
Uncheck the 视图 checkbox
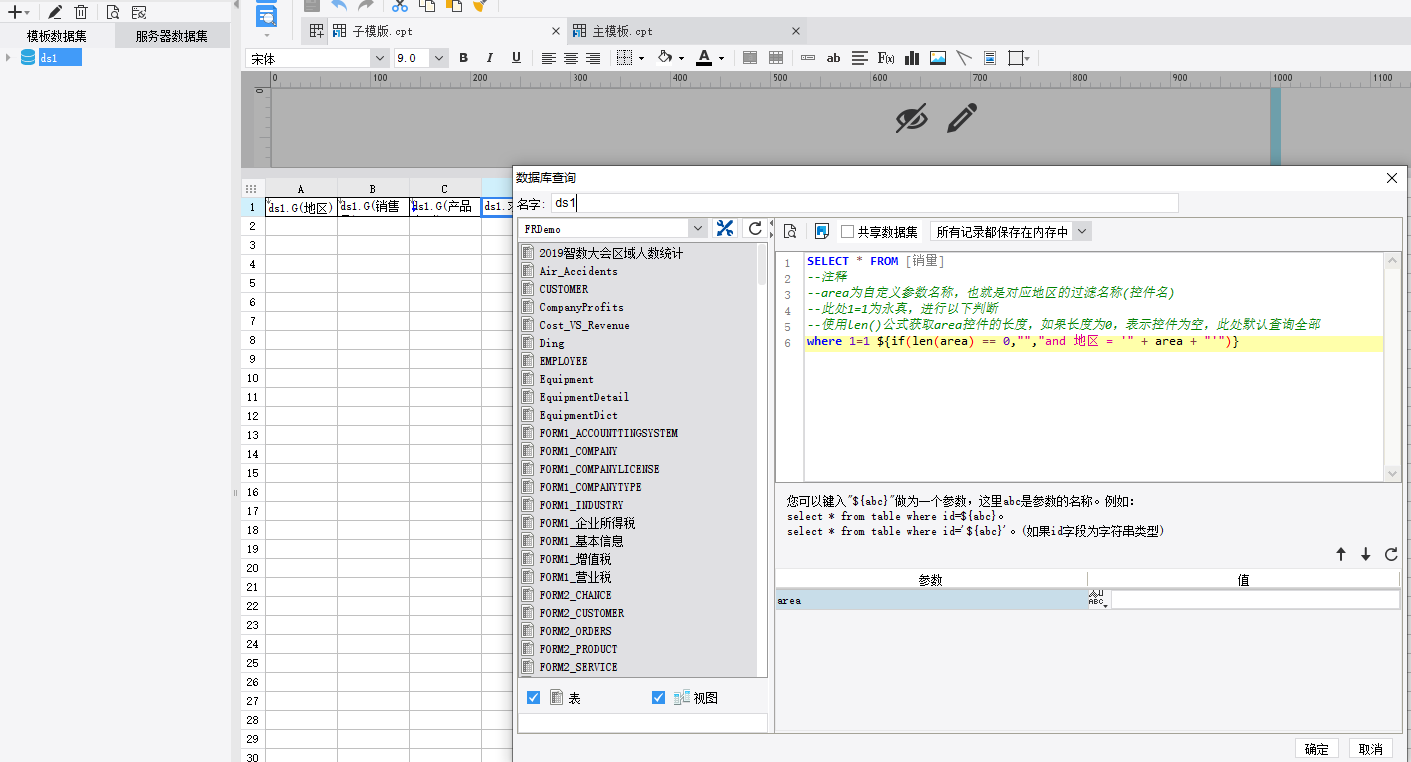[658, 698]
